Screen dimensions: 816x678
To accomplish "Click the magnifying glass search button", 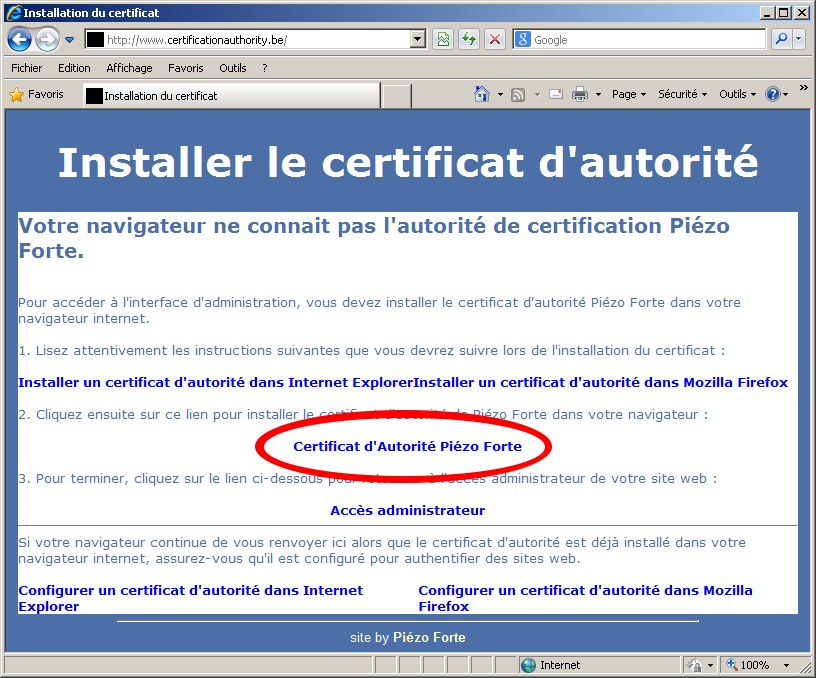I will point(781,39).
